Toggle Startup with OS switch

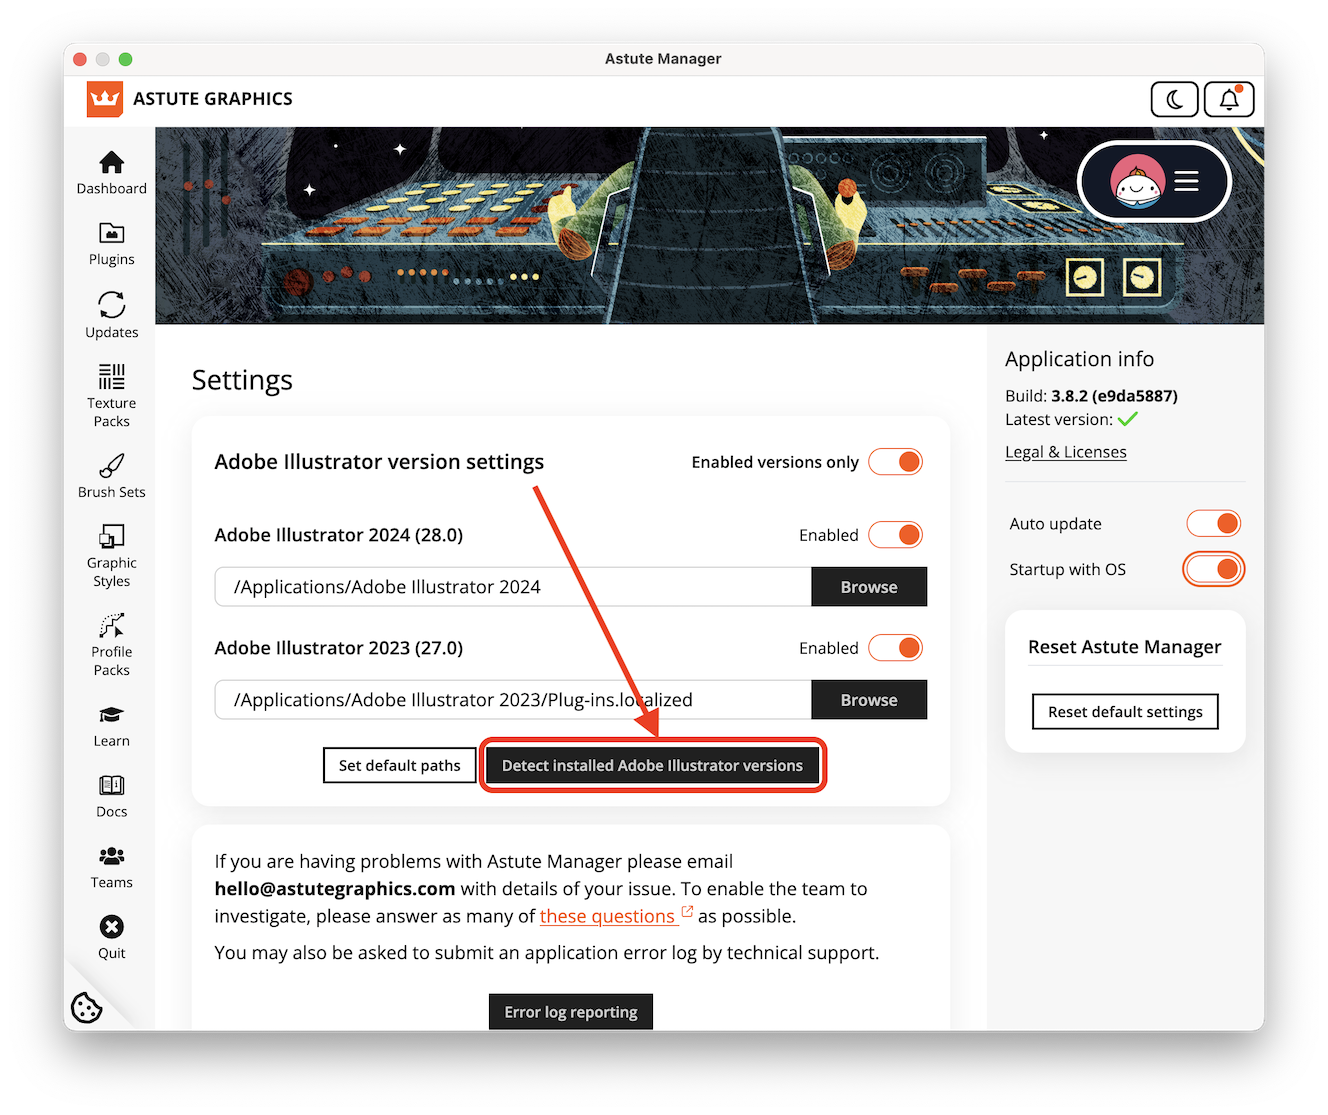(1213, 569)
